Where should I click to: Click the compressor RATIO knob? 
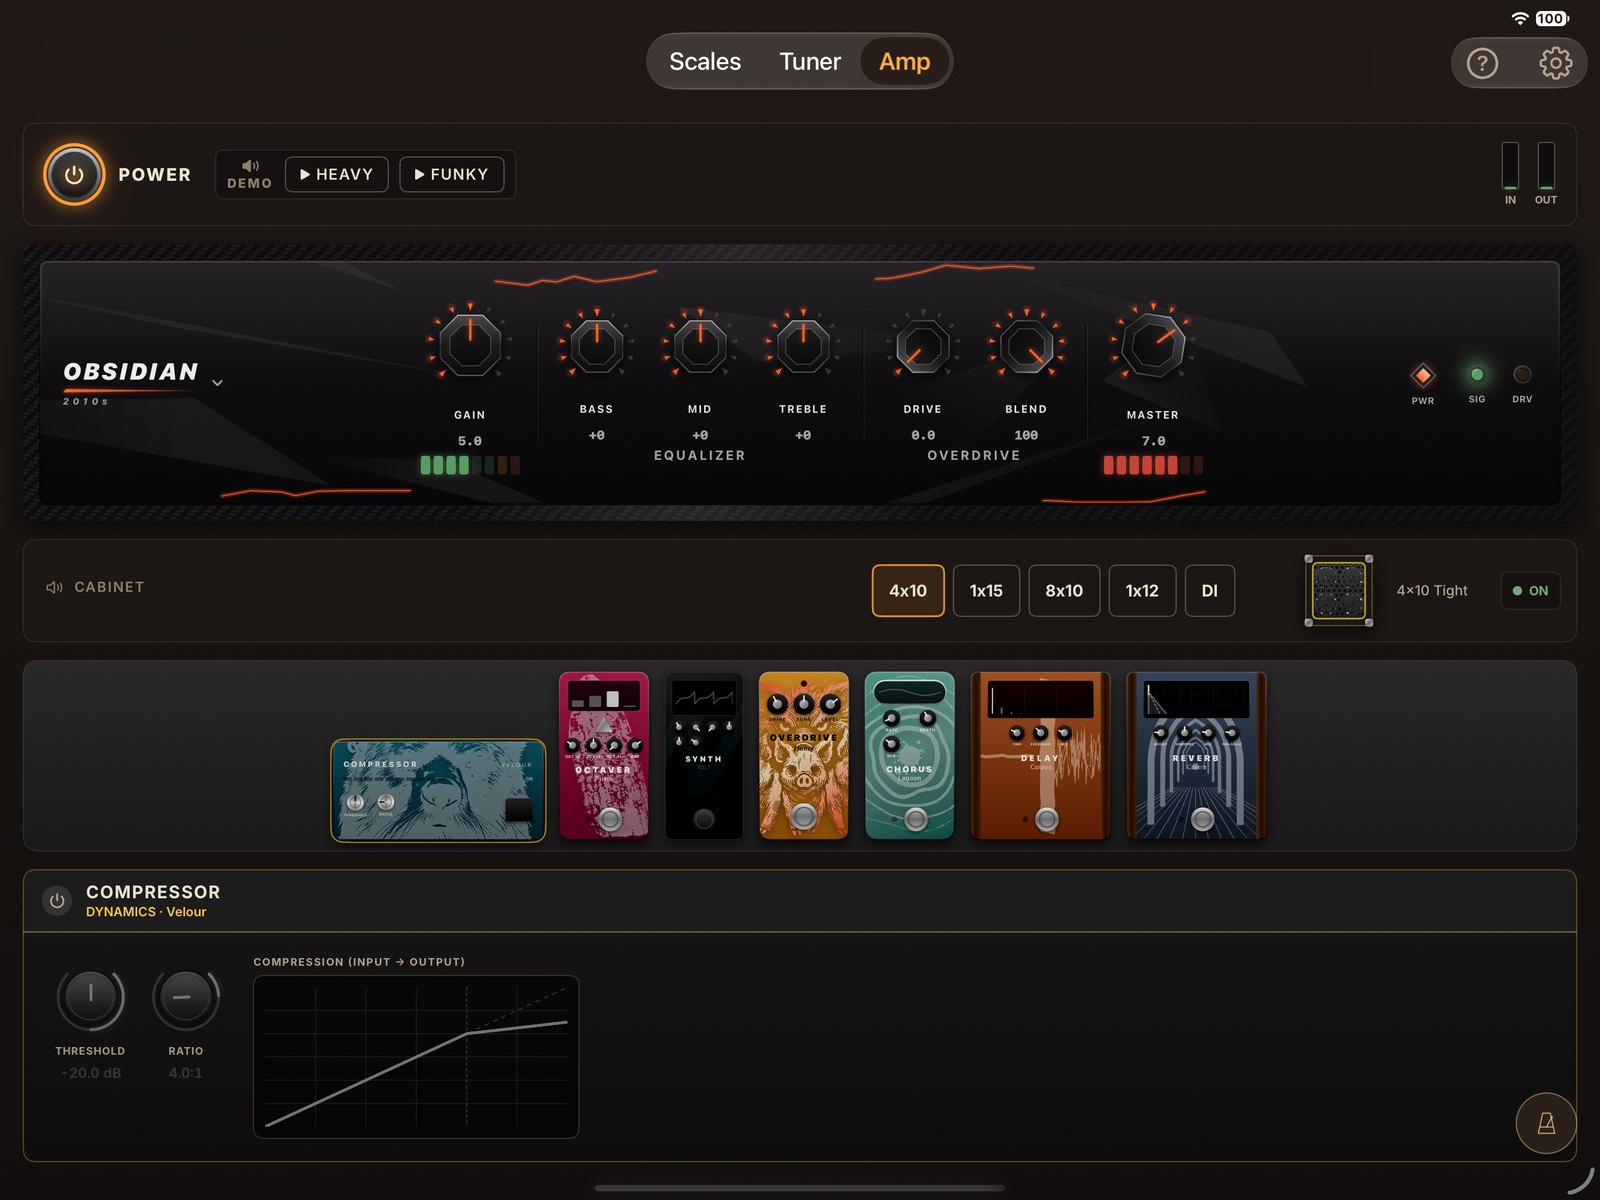coord(185,998)
